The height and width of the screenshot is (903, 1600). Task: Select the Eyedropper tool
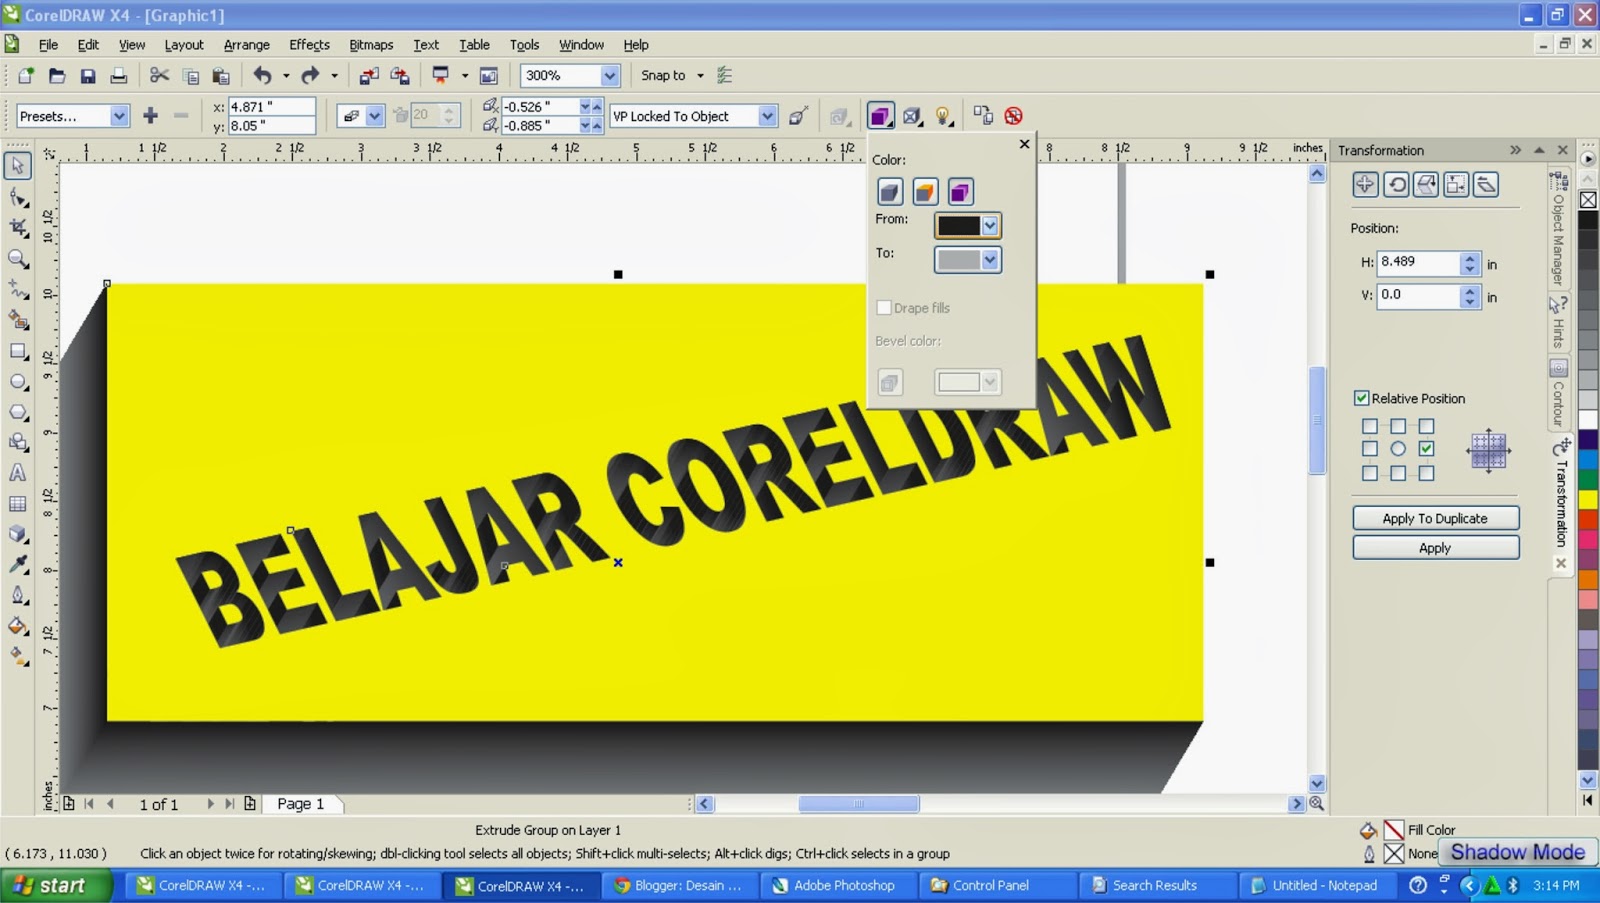click(18, 565)
